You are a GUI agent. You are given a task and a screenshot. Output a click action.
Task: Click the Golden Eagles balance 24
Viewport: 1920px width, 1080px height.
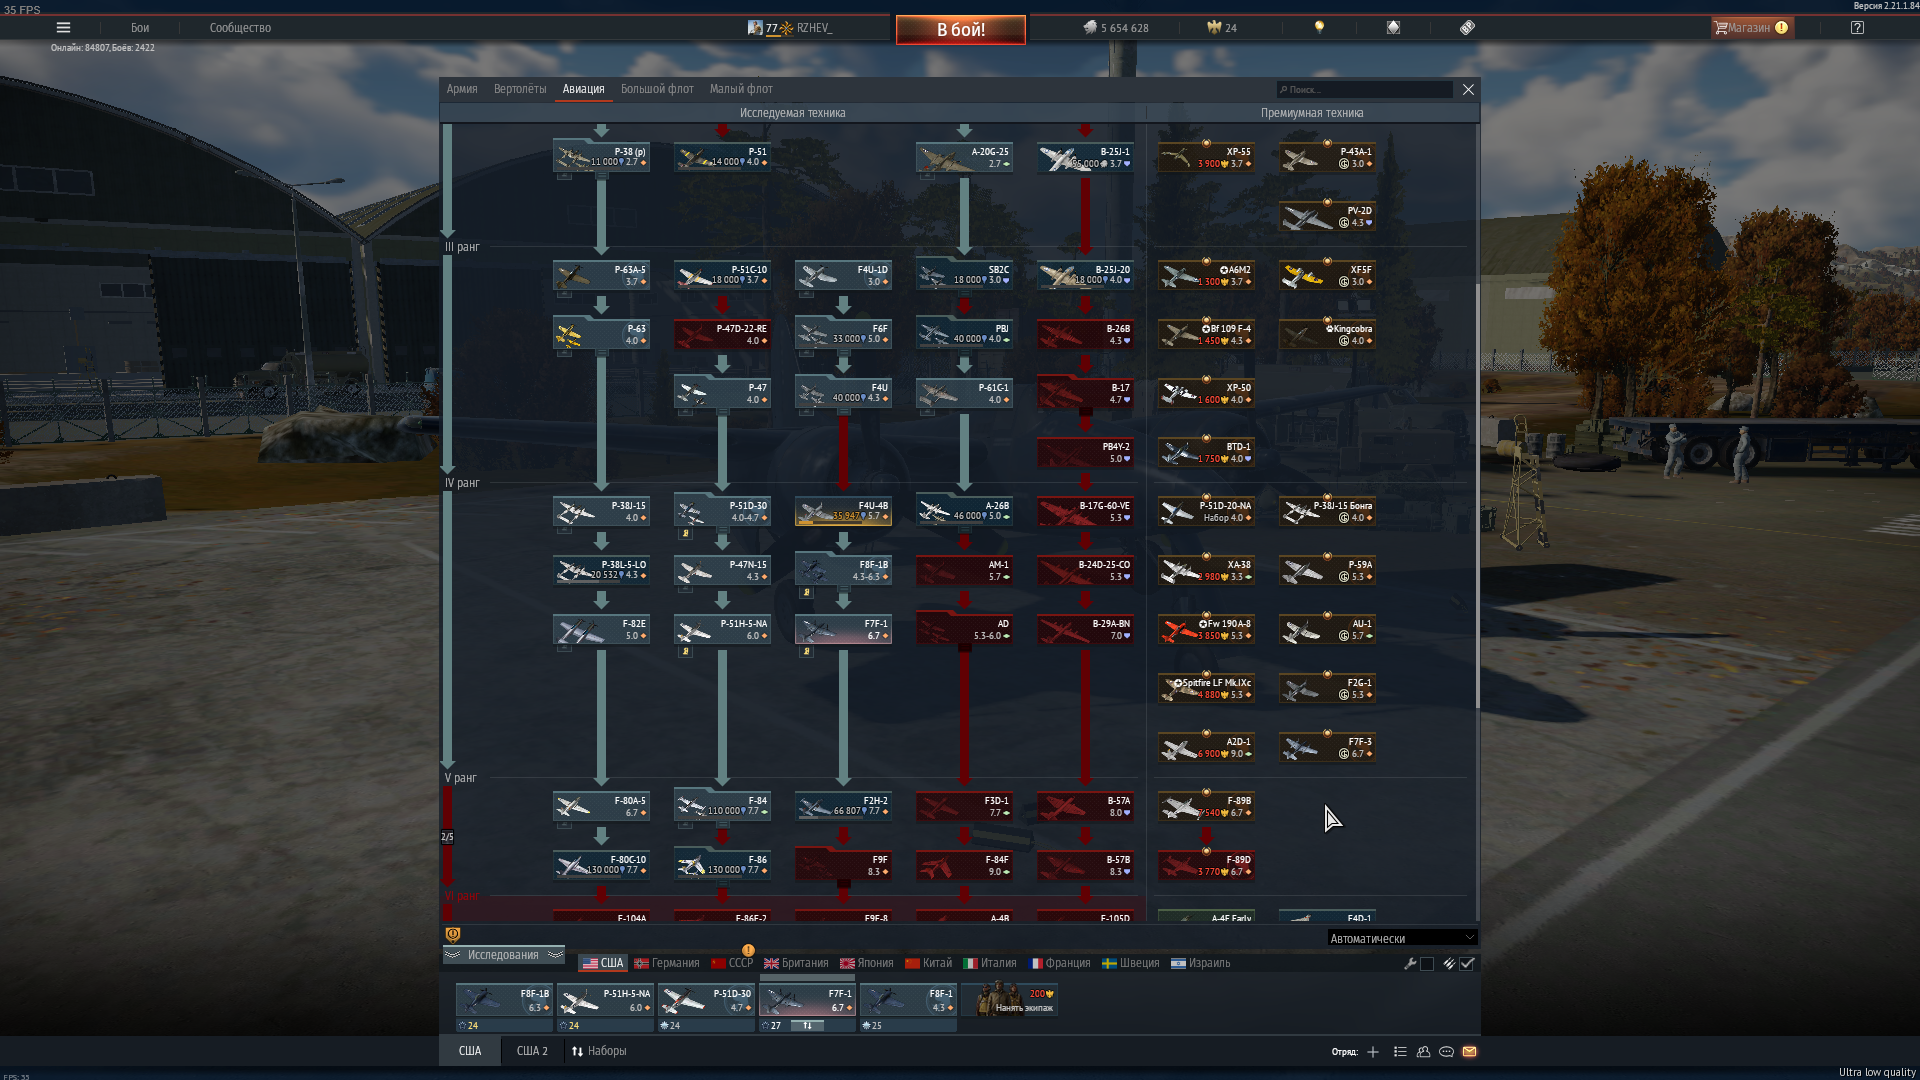[1222, 28]
